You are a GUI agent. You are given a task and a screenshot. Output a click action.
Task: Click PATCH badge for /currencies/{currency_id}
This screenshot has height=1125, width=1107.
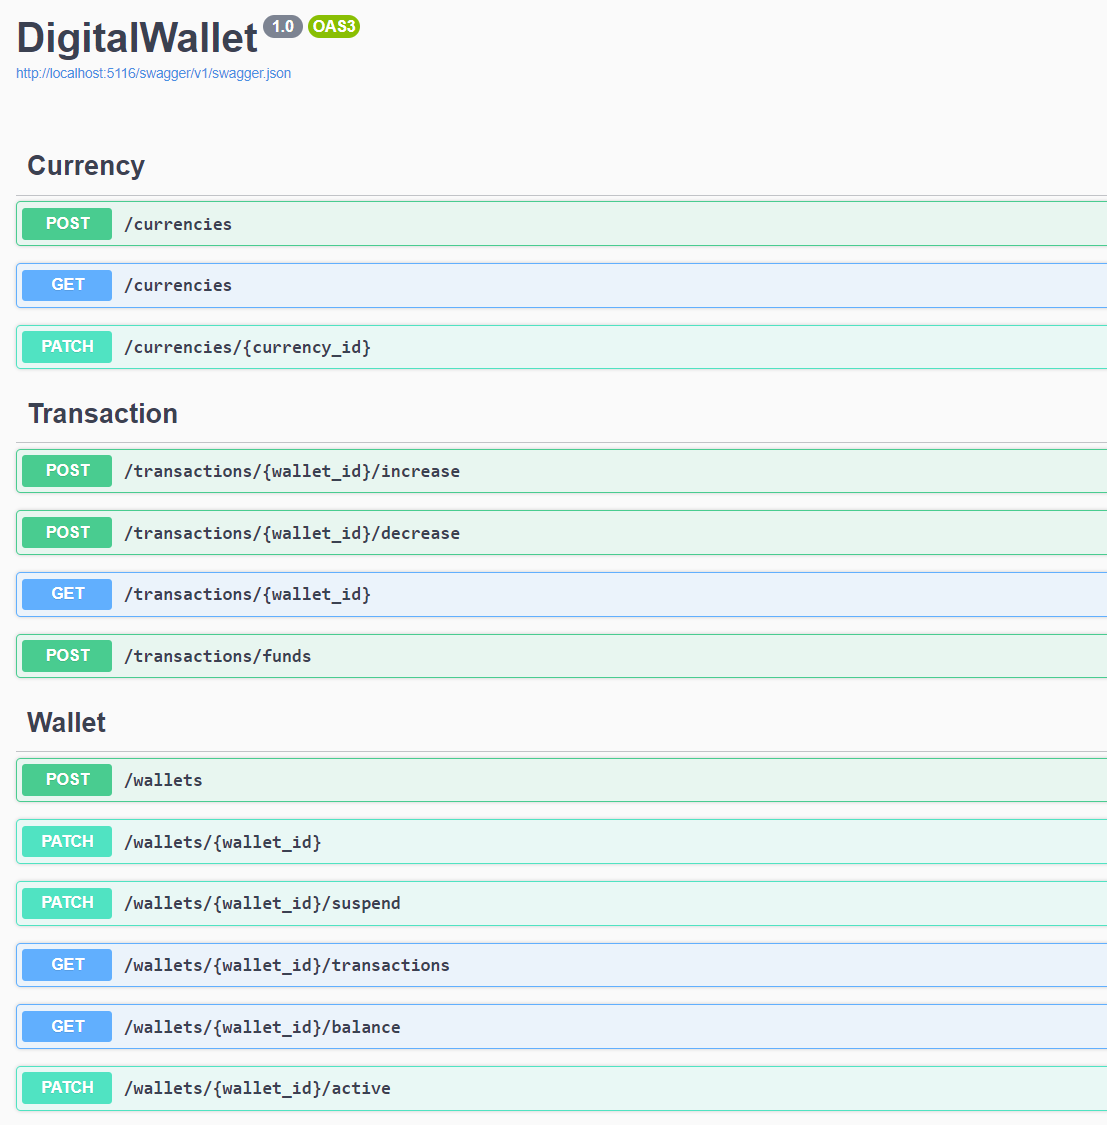coord(67,347)
